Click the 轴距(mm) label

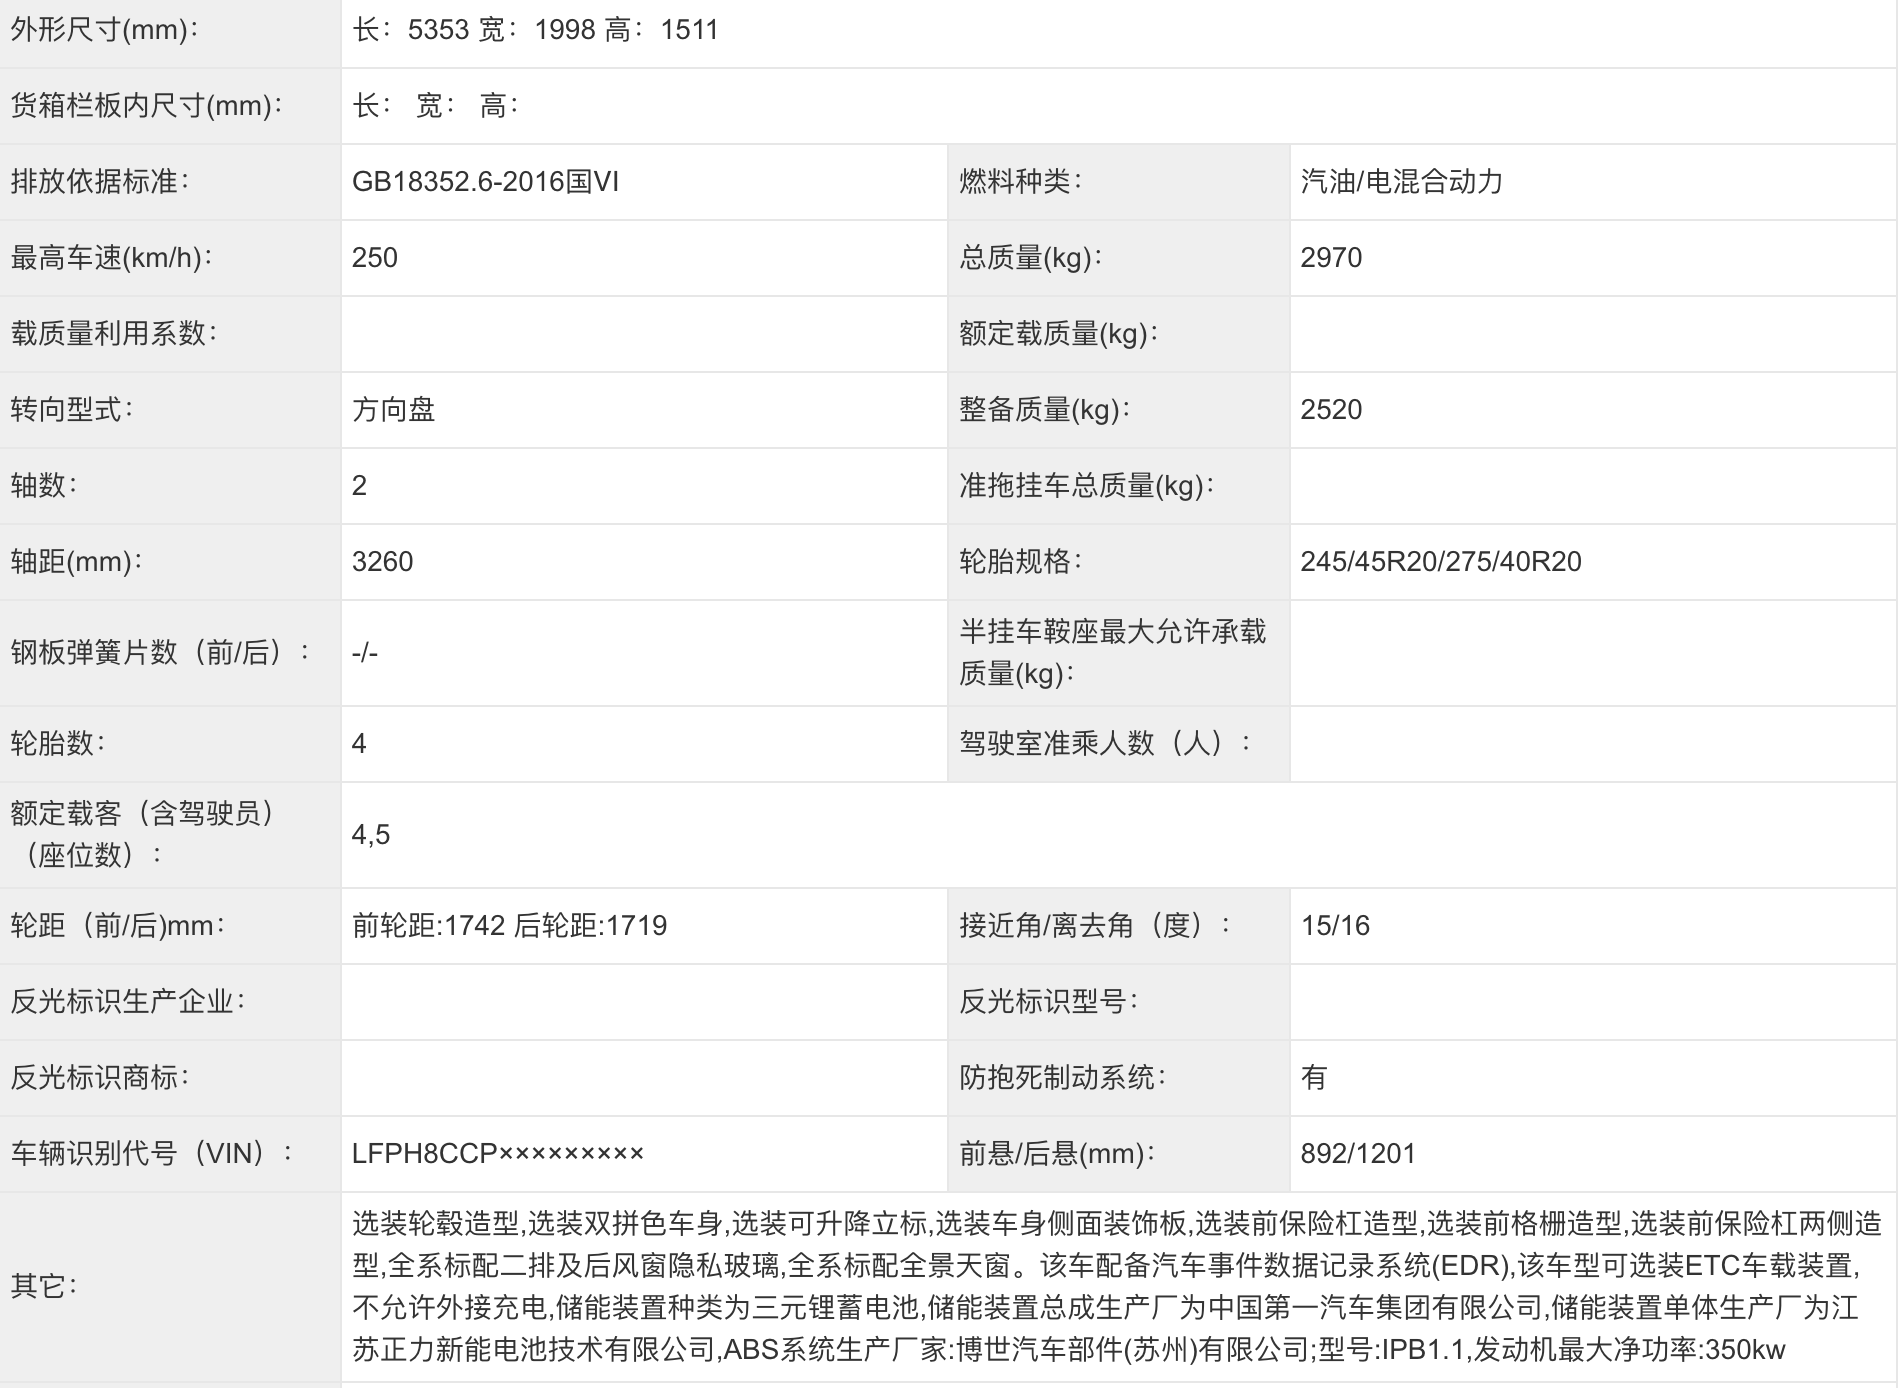click(x=76, y=562)
